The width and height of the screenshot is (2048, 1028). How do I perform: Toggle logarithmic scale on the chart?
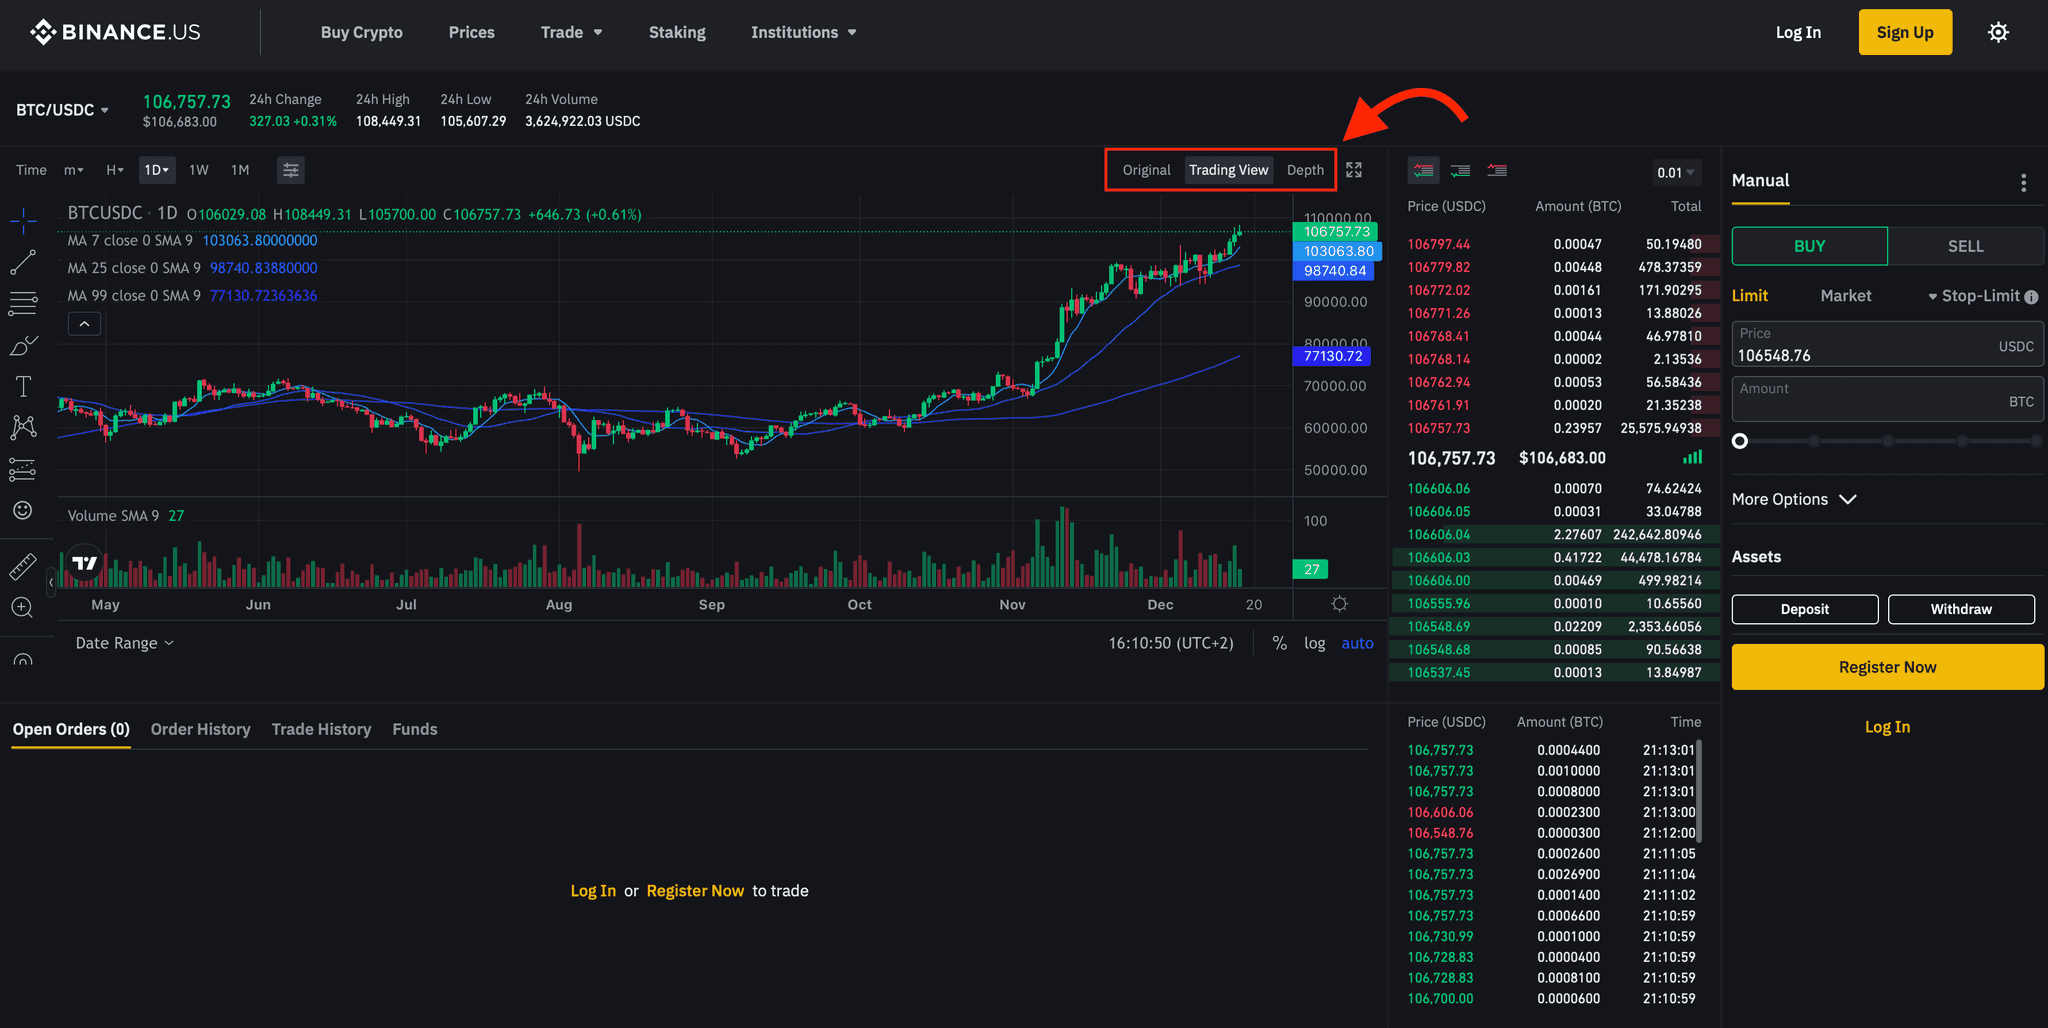(x=1314, y=643)
